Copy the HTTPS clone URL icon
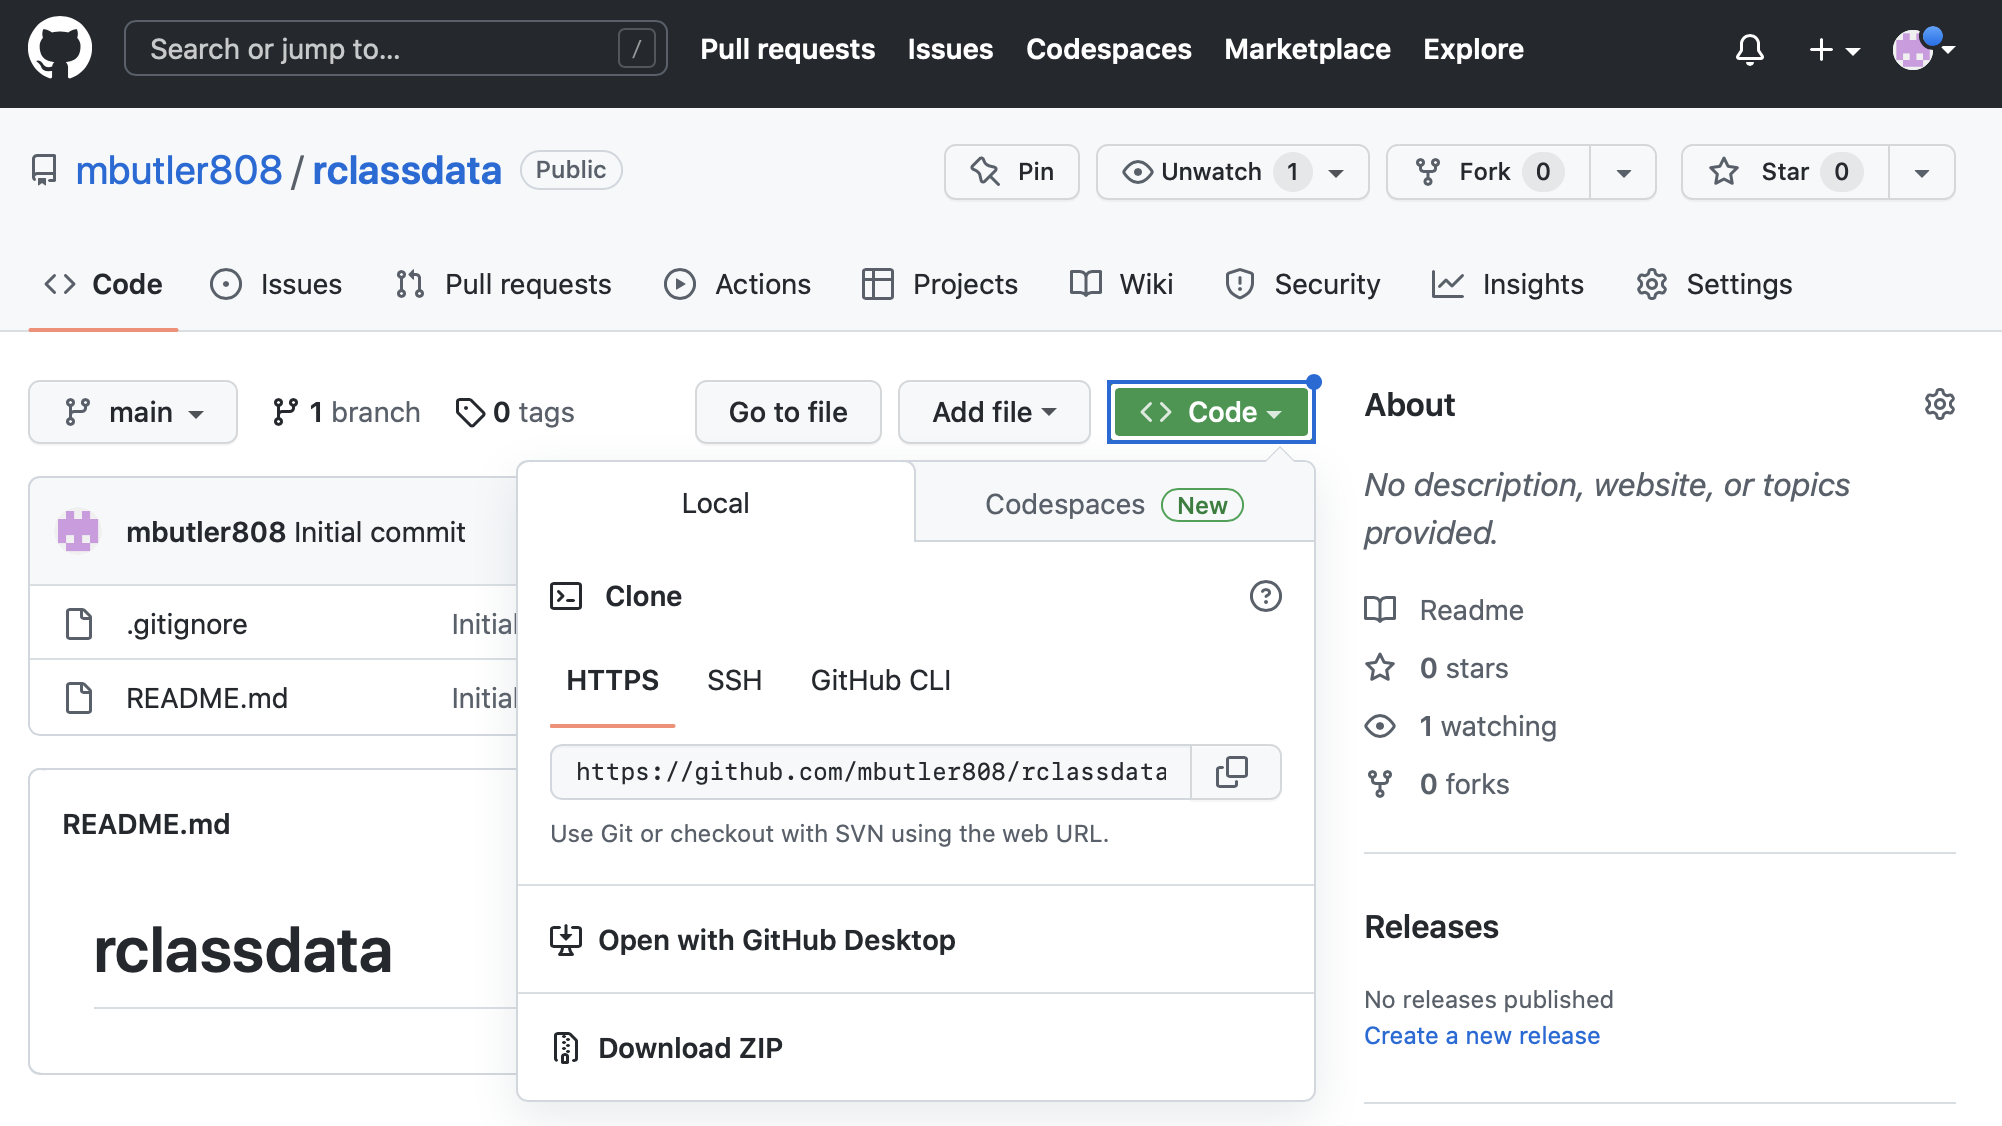Screen dimensions: 2002x1126 click(1232, 772)
